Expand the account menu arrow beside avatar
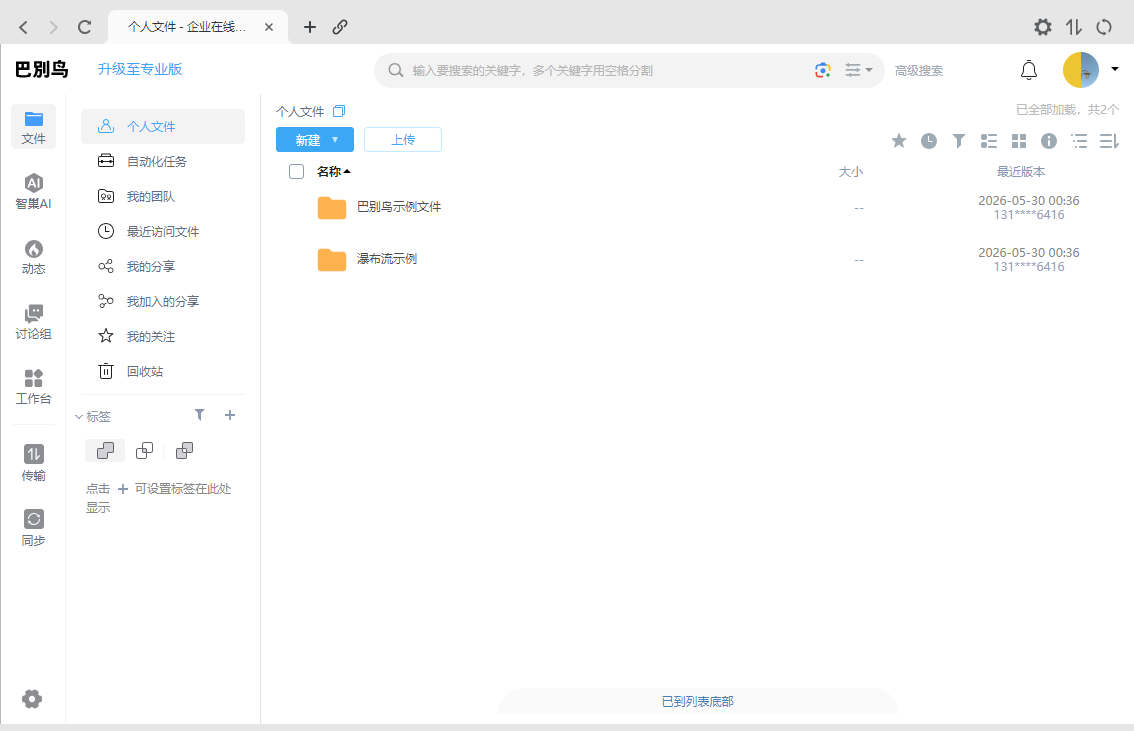Image resolution: width=1134 pixels, height=731 pixels. tap(1114, 69)
